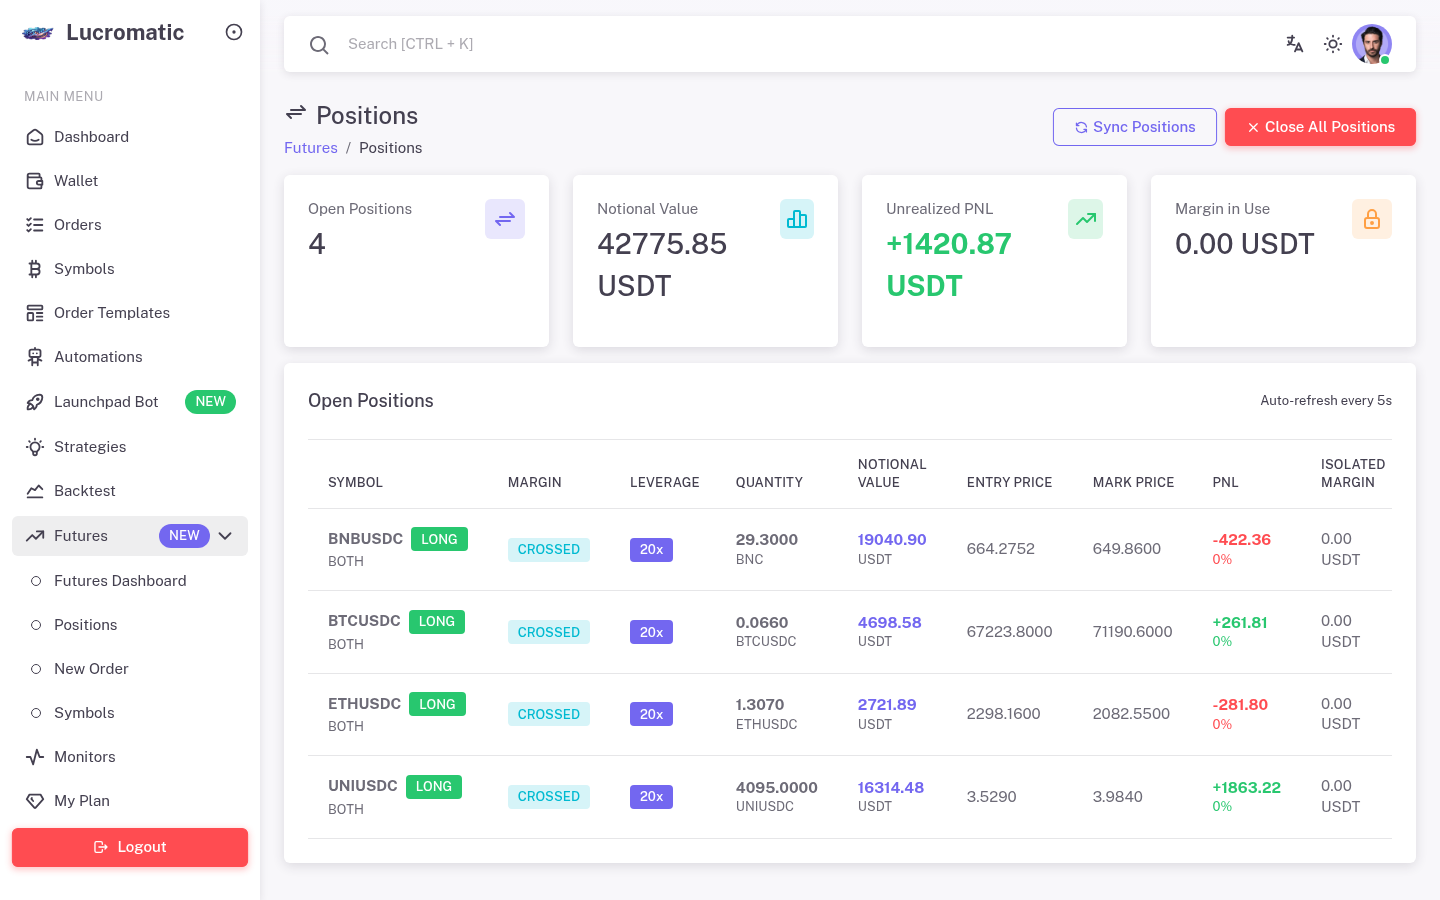The height and width of the screenshot is (900, 1440).
Task: Expand the user avatar menu
Action: coord(1371,44)
